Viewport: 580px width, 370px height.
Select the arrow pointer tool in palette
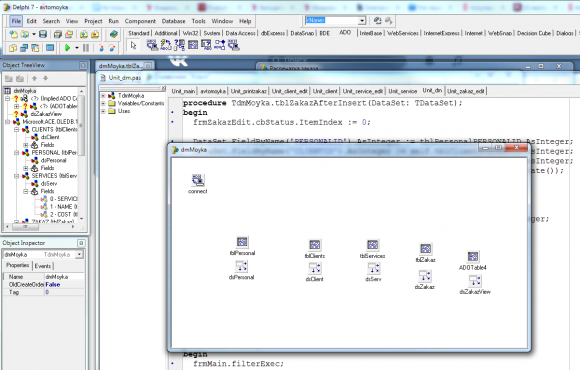coord(133,46)
